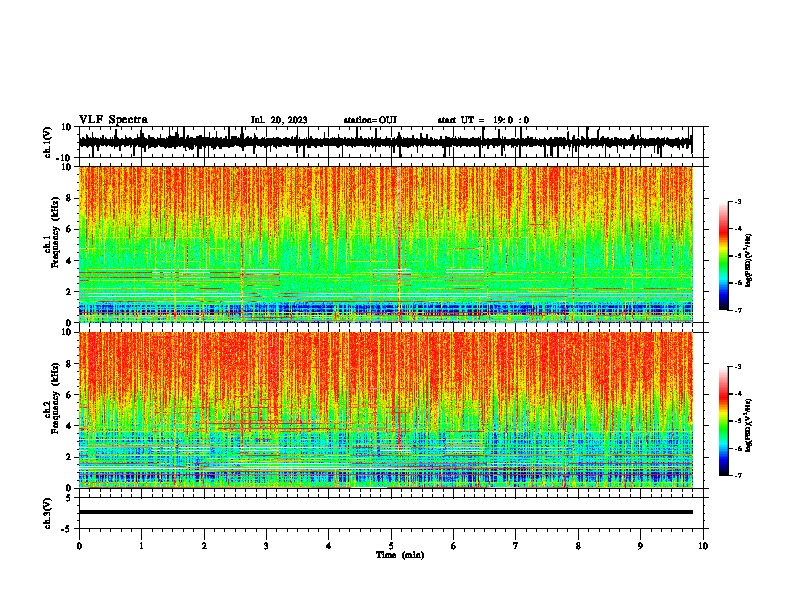
Task: Click the "-7" label on ch.2 color scale
Action: (737, 475)
